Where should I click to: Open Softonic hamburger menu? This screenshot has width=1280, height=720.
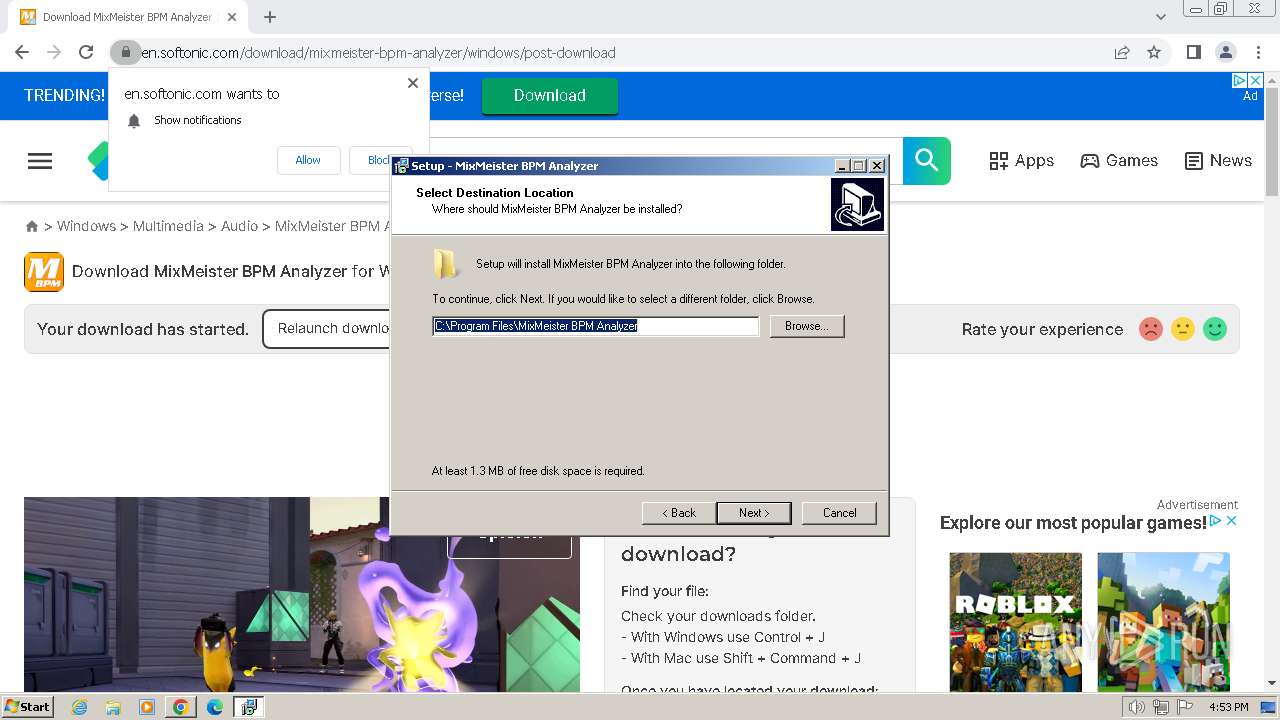point(40,161)
